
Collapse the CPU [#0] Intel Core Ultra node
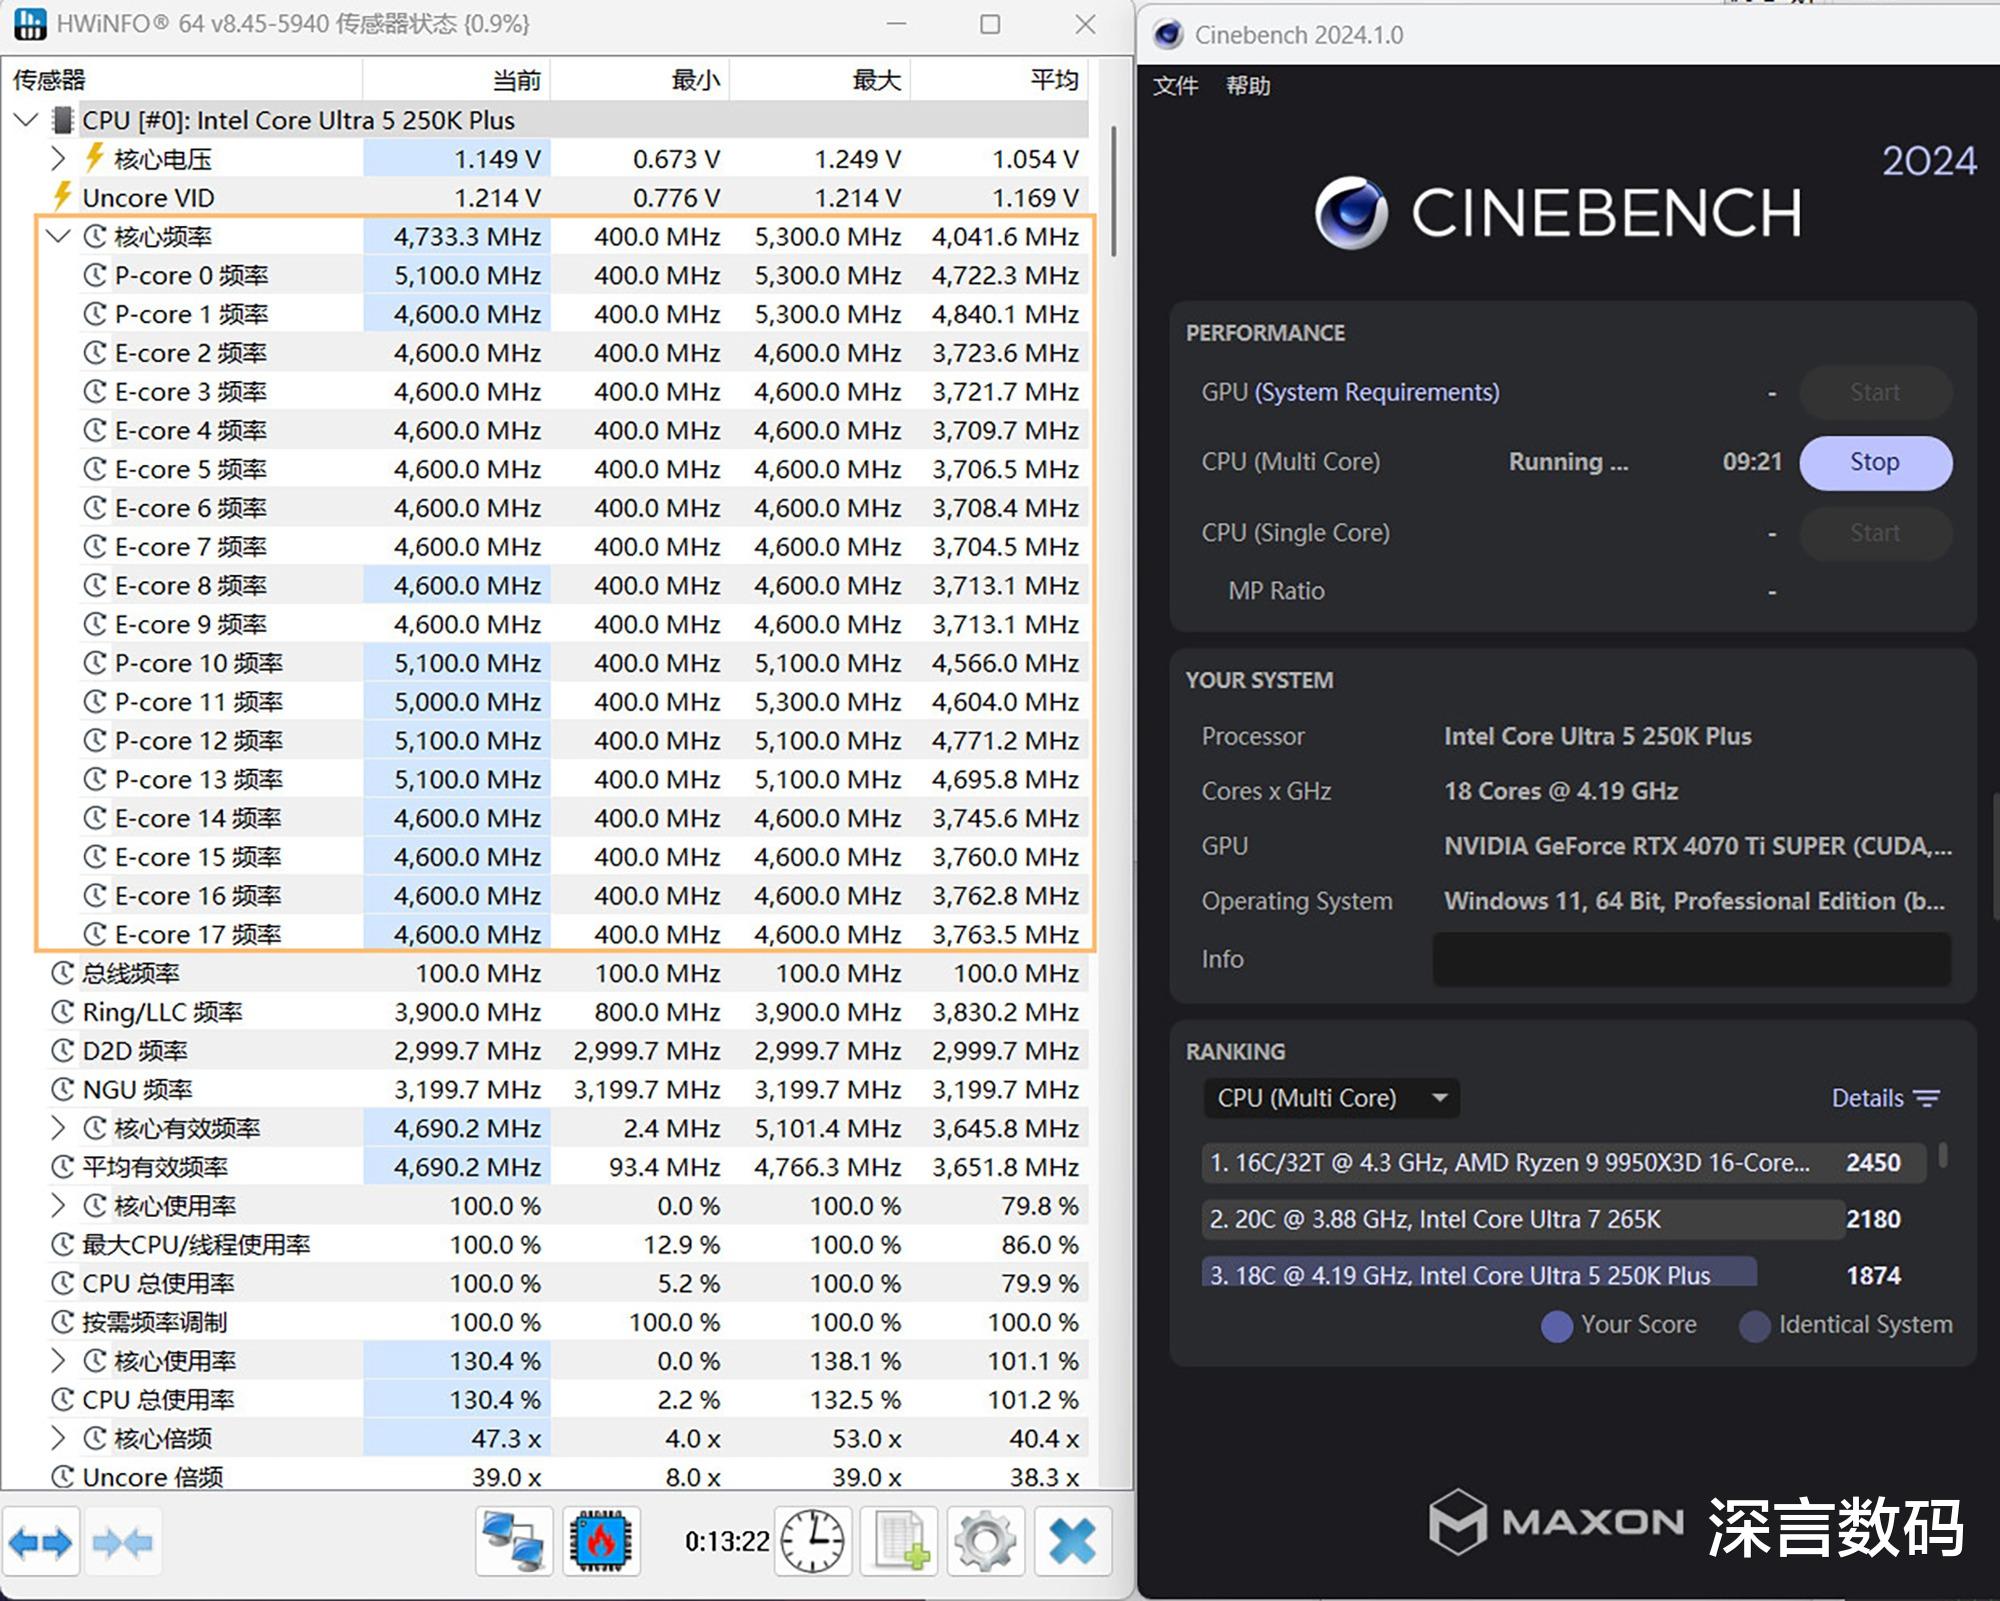26,121
